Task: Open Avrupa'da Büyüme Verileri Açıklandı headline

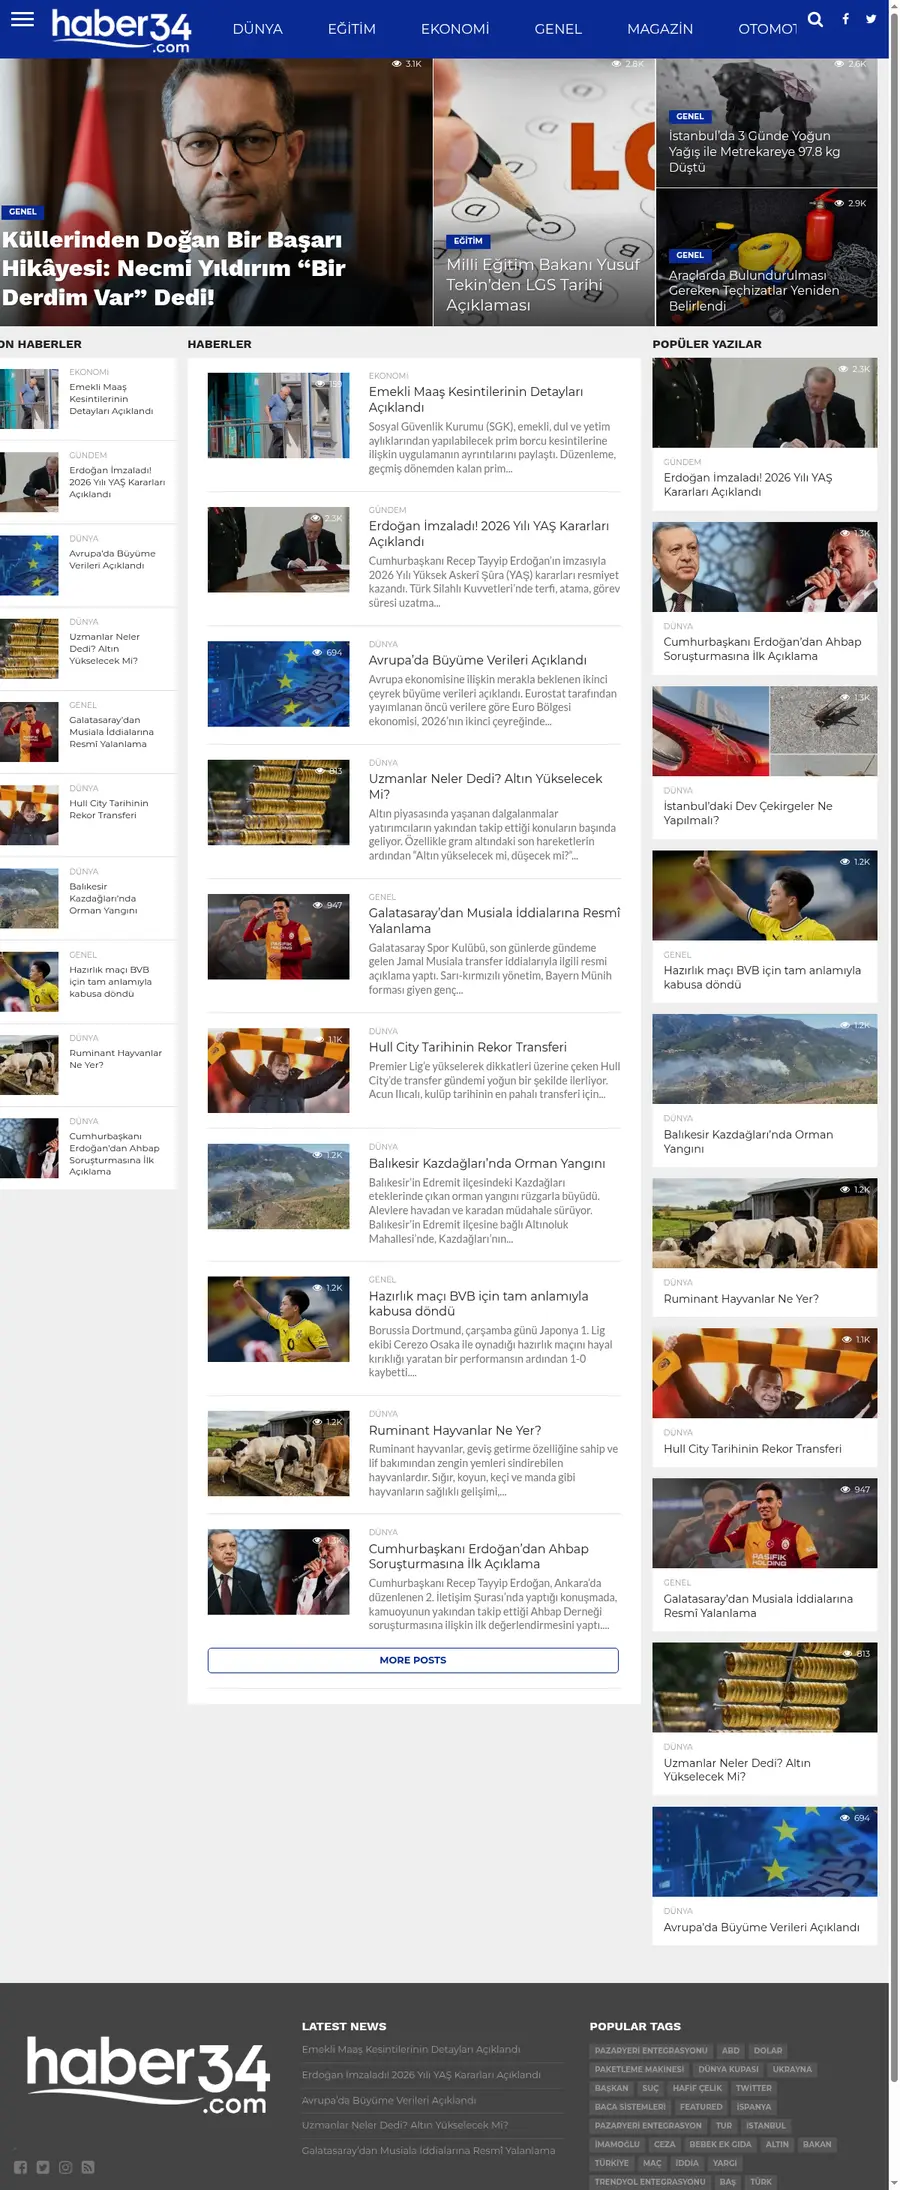Action: click(478, 660)
